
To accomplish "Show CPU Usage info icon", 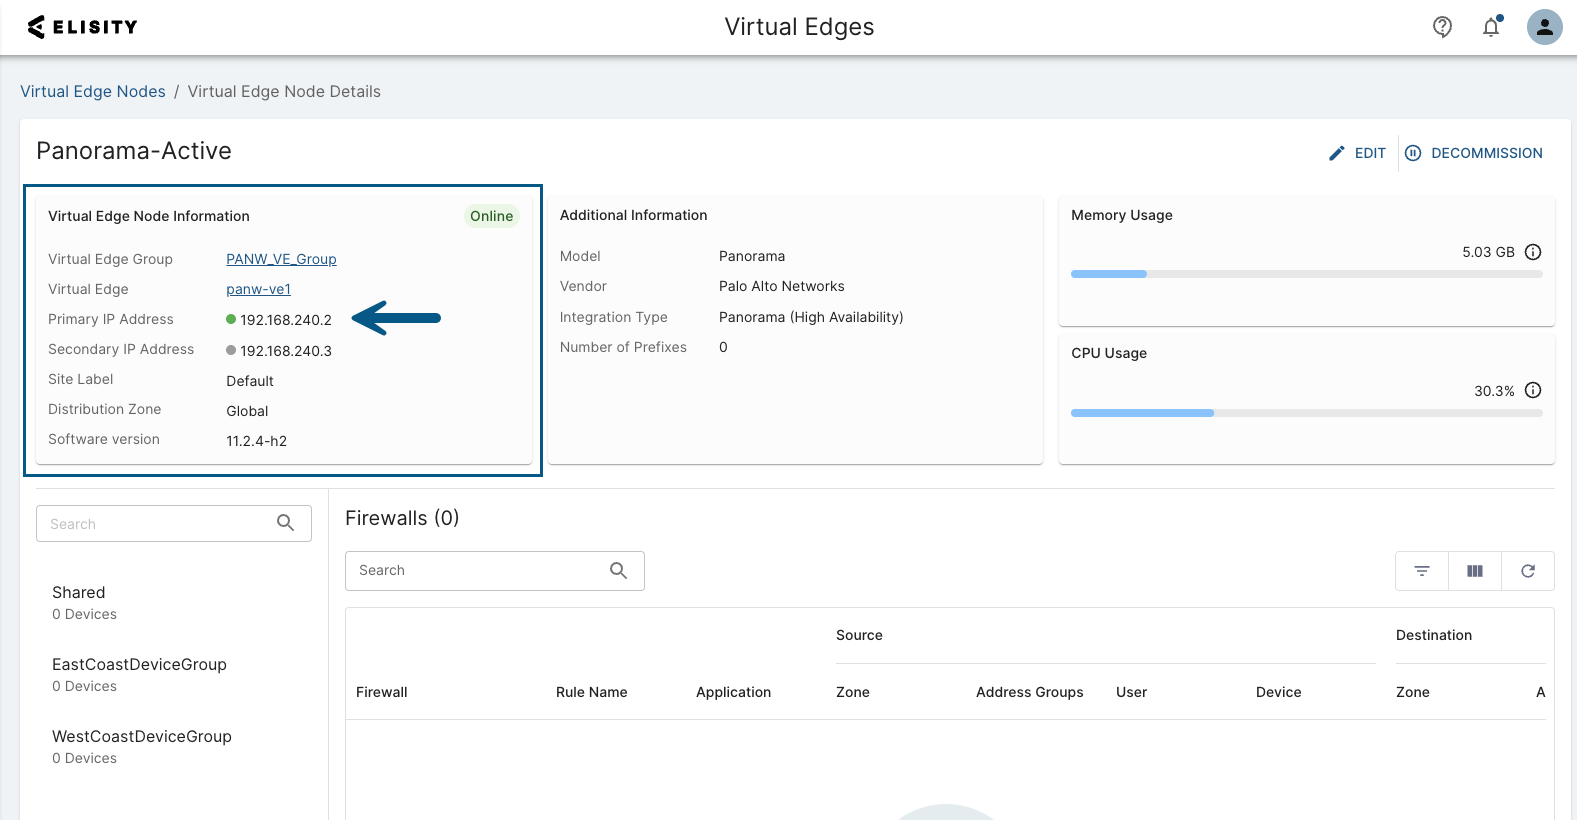I will coord(1533,390).
